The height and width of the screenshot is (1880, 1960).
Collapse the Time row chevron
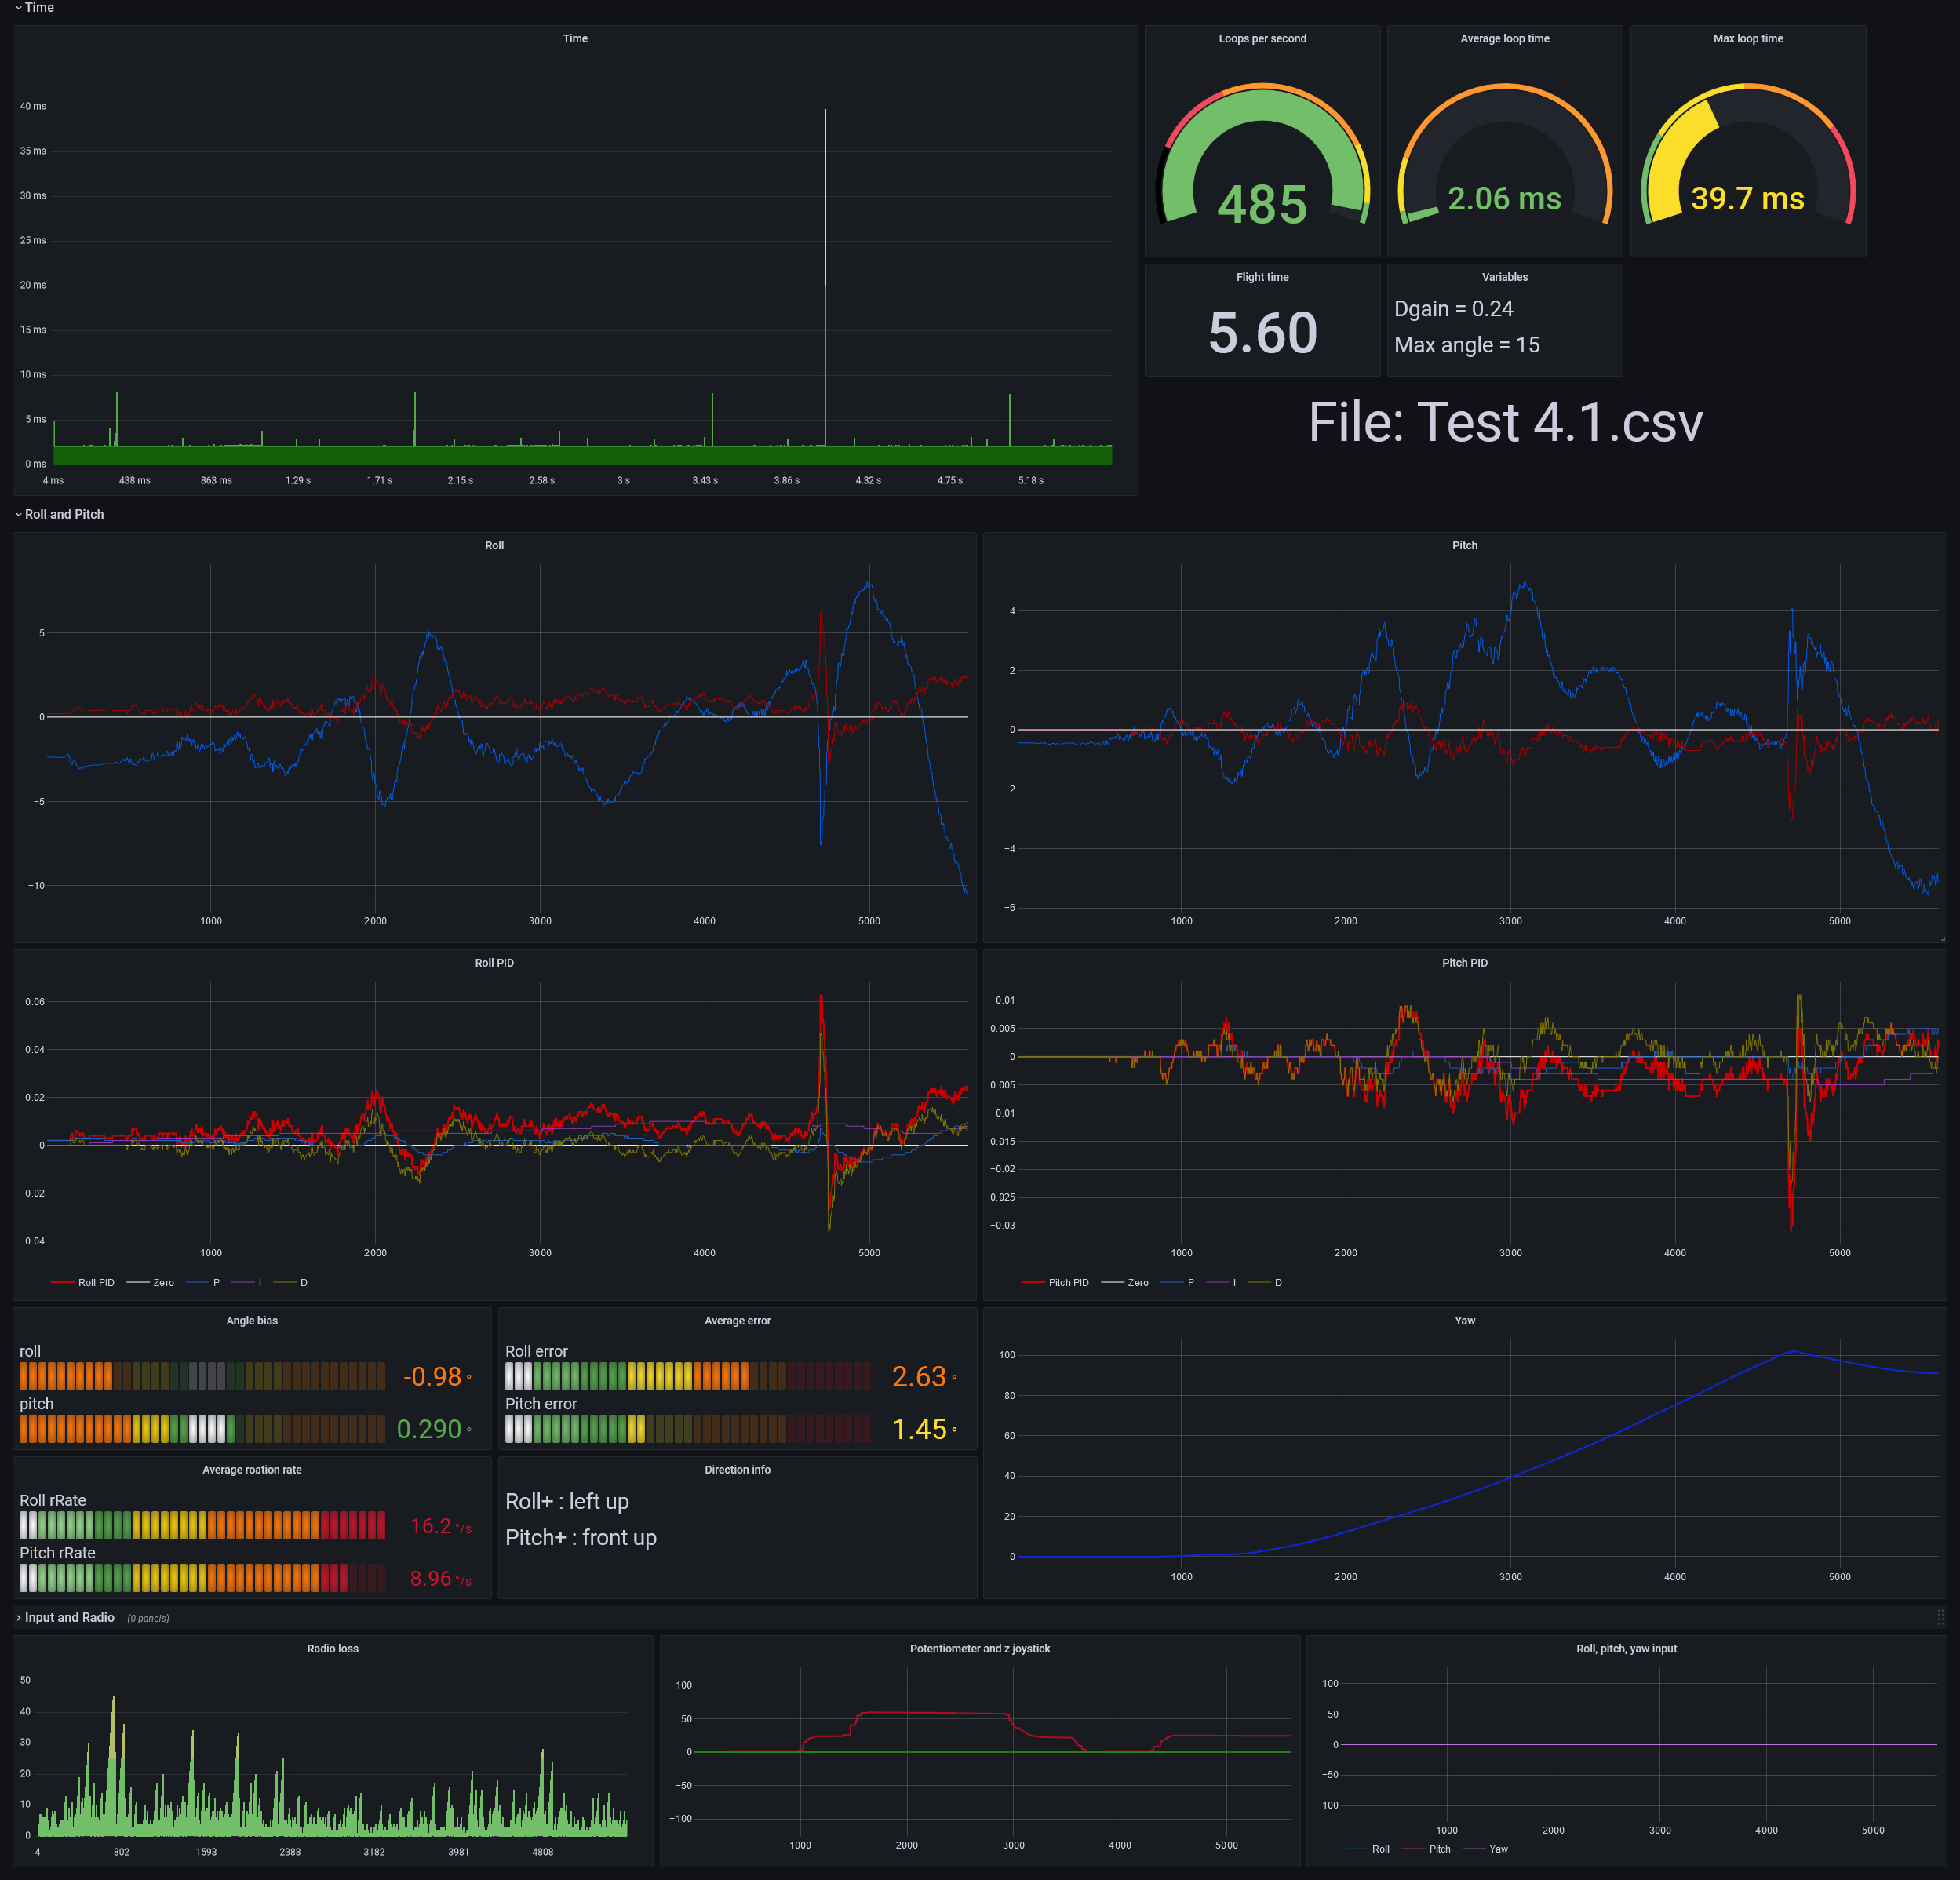point(18,8)
